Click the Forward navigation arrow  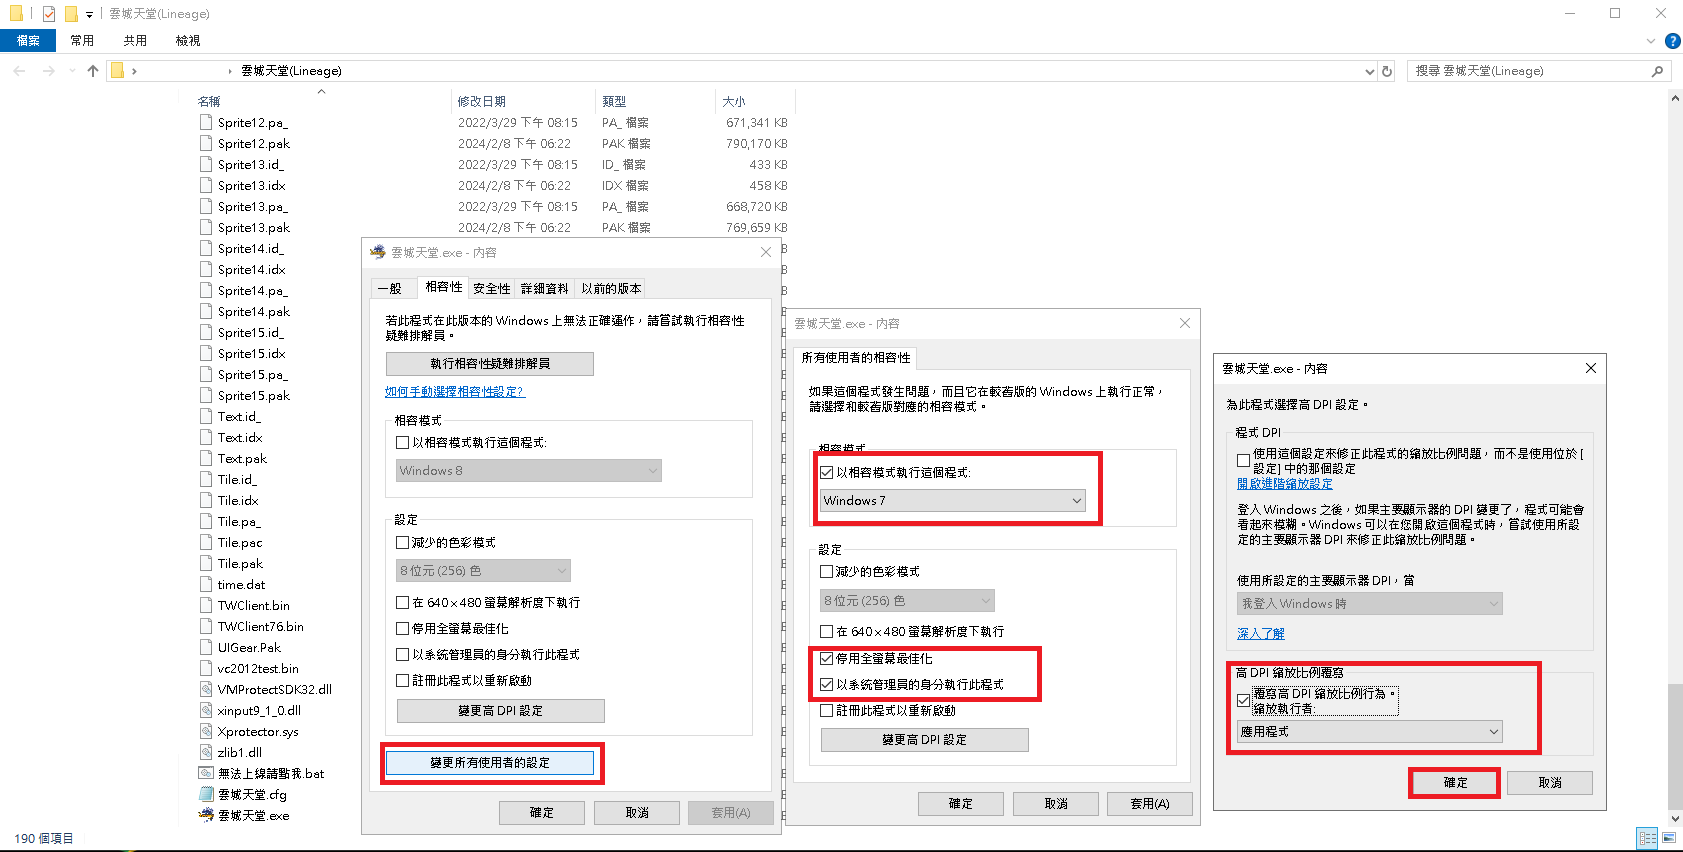coord(48,71)
